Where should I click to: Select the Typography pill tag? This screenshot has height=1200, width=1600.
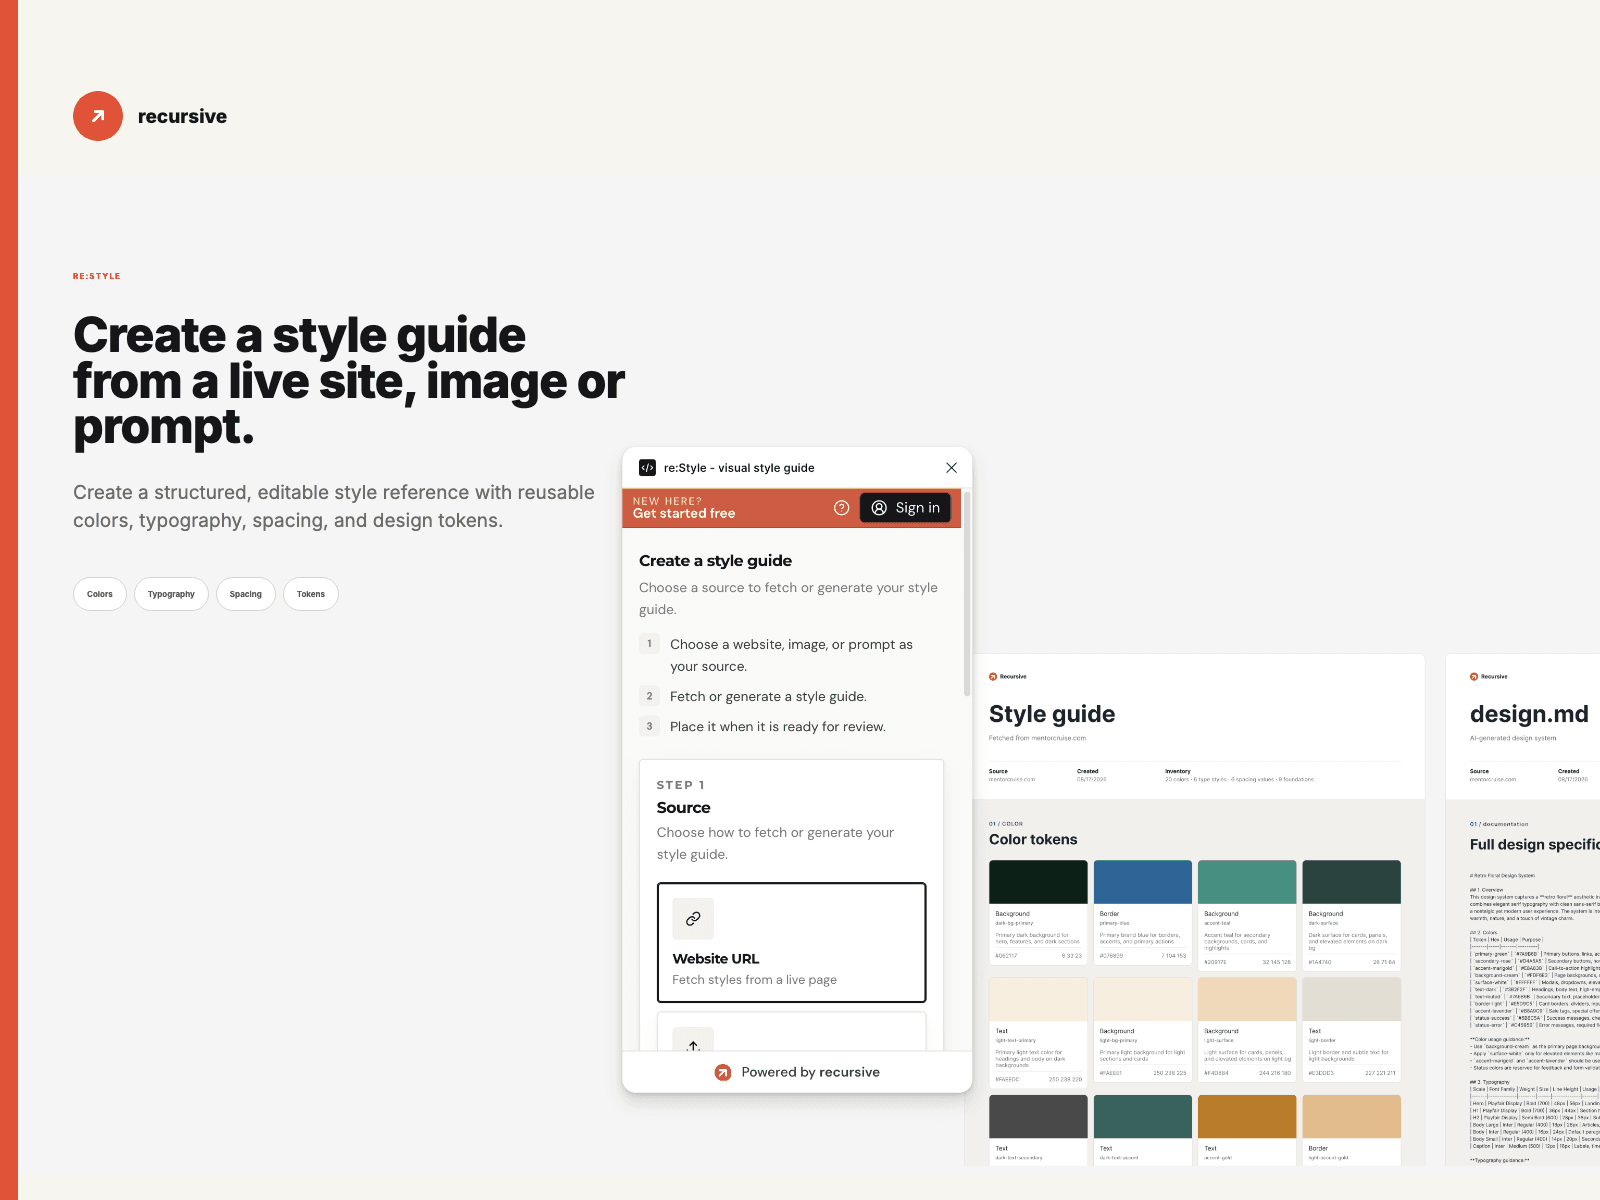click(x=171, y=594)
